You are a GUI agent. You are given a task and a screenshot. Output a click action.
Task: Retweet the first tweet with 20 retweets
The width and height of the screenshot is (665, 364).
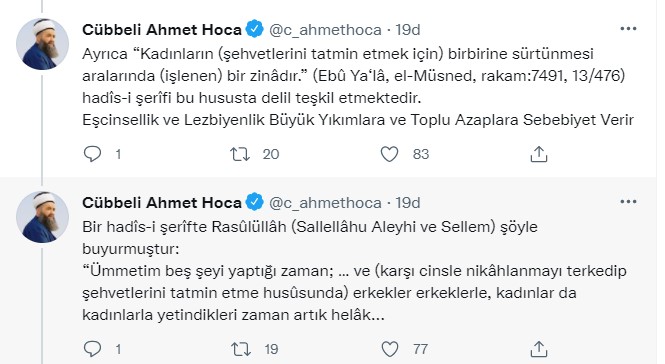pyautogui.click(x=240, y=154)
